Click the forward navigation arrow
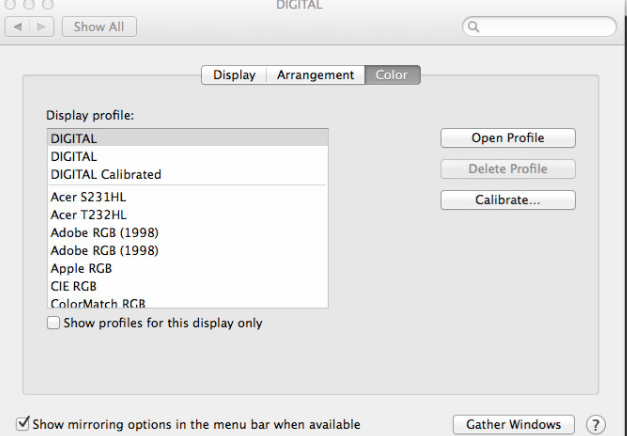Image resolution: width=627 pixels, height=436 pixels. 42,27
